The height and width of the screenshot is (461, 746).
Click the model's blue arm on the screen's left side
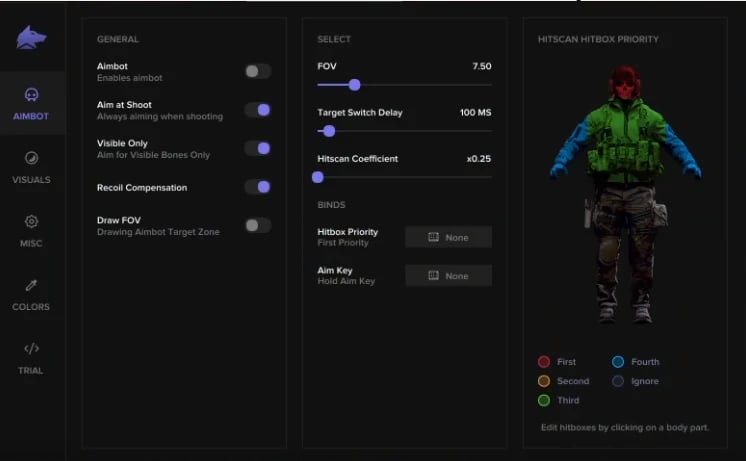(x=570, y=149)
